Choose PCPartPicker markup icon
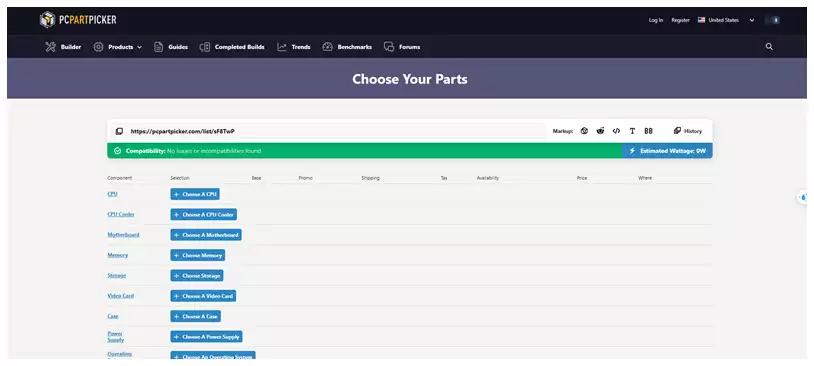This screenshot has width=814, height=366. (584, 131)
